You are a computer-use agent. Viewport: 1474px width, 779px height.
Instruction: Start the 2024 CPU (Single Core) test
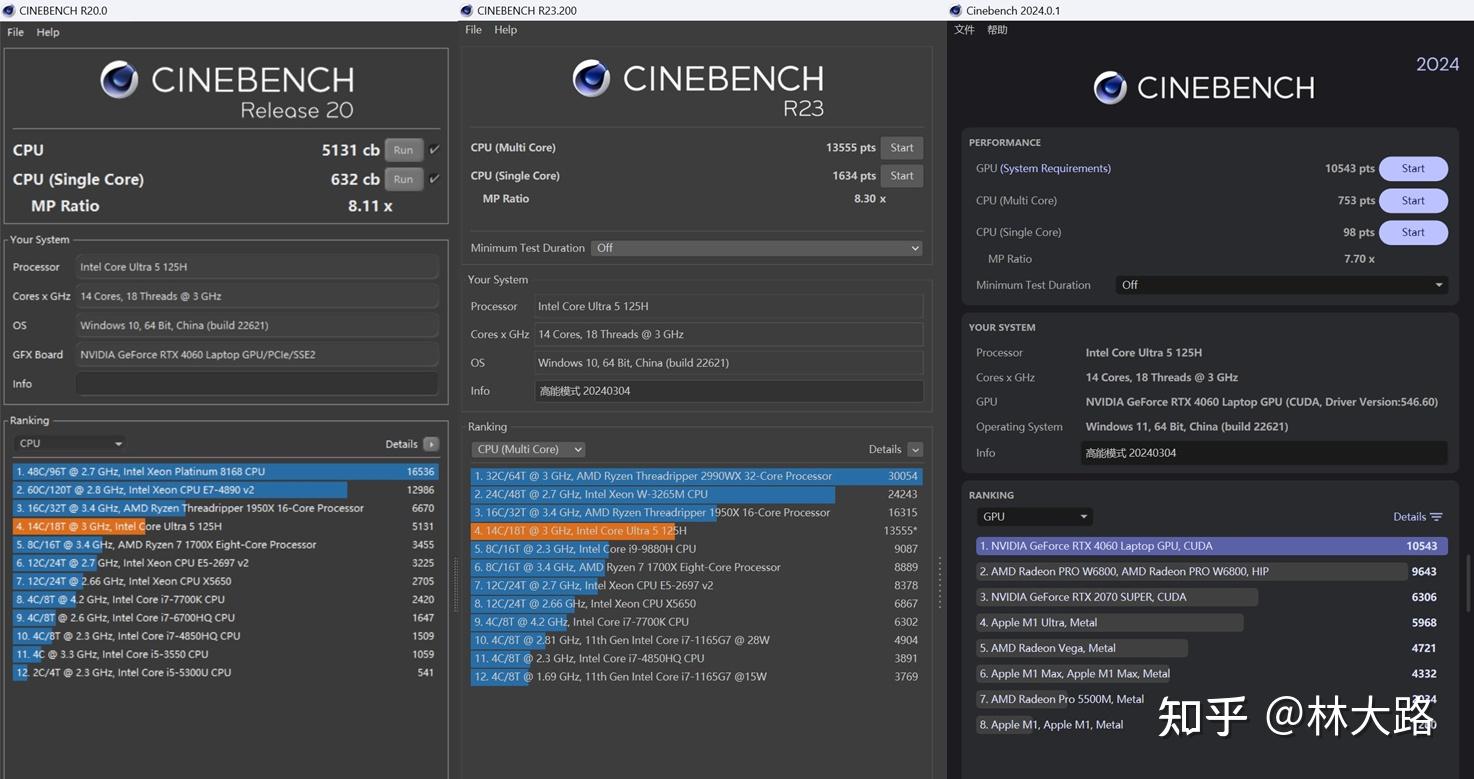(x=1413, y=233)
